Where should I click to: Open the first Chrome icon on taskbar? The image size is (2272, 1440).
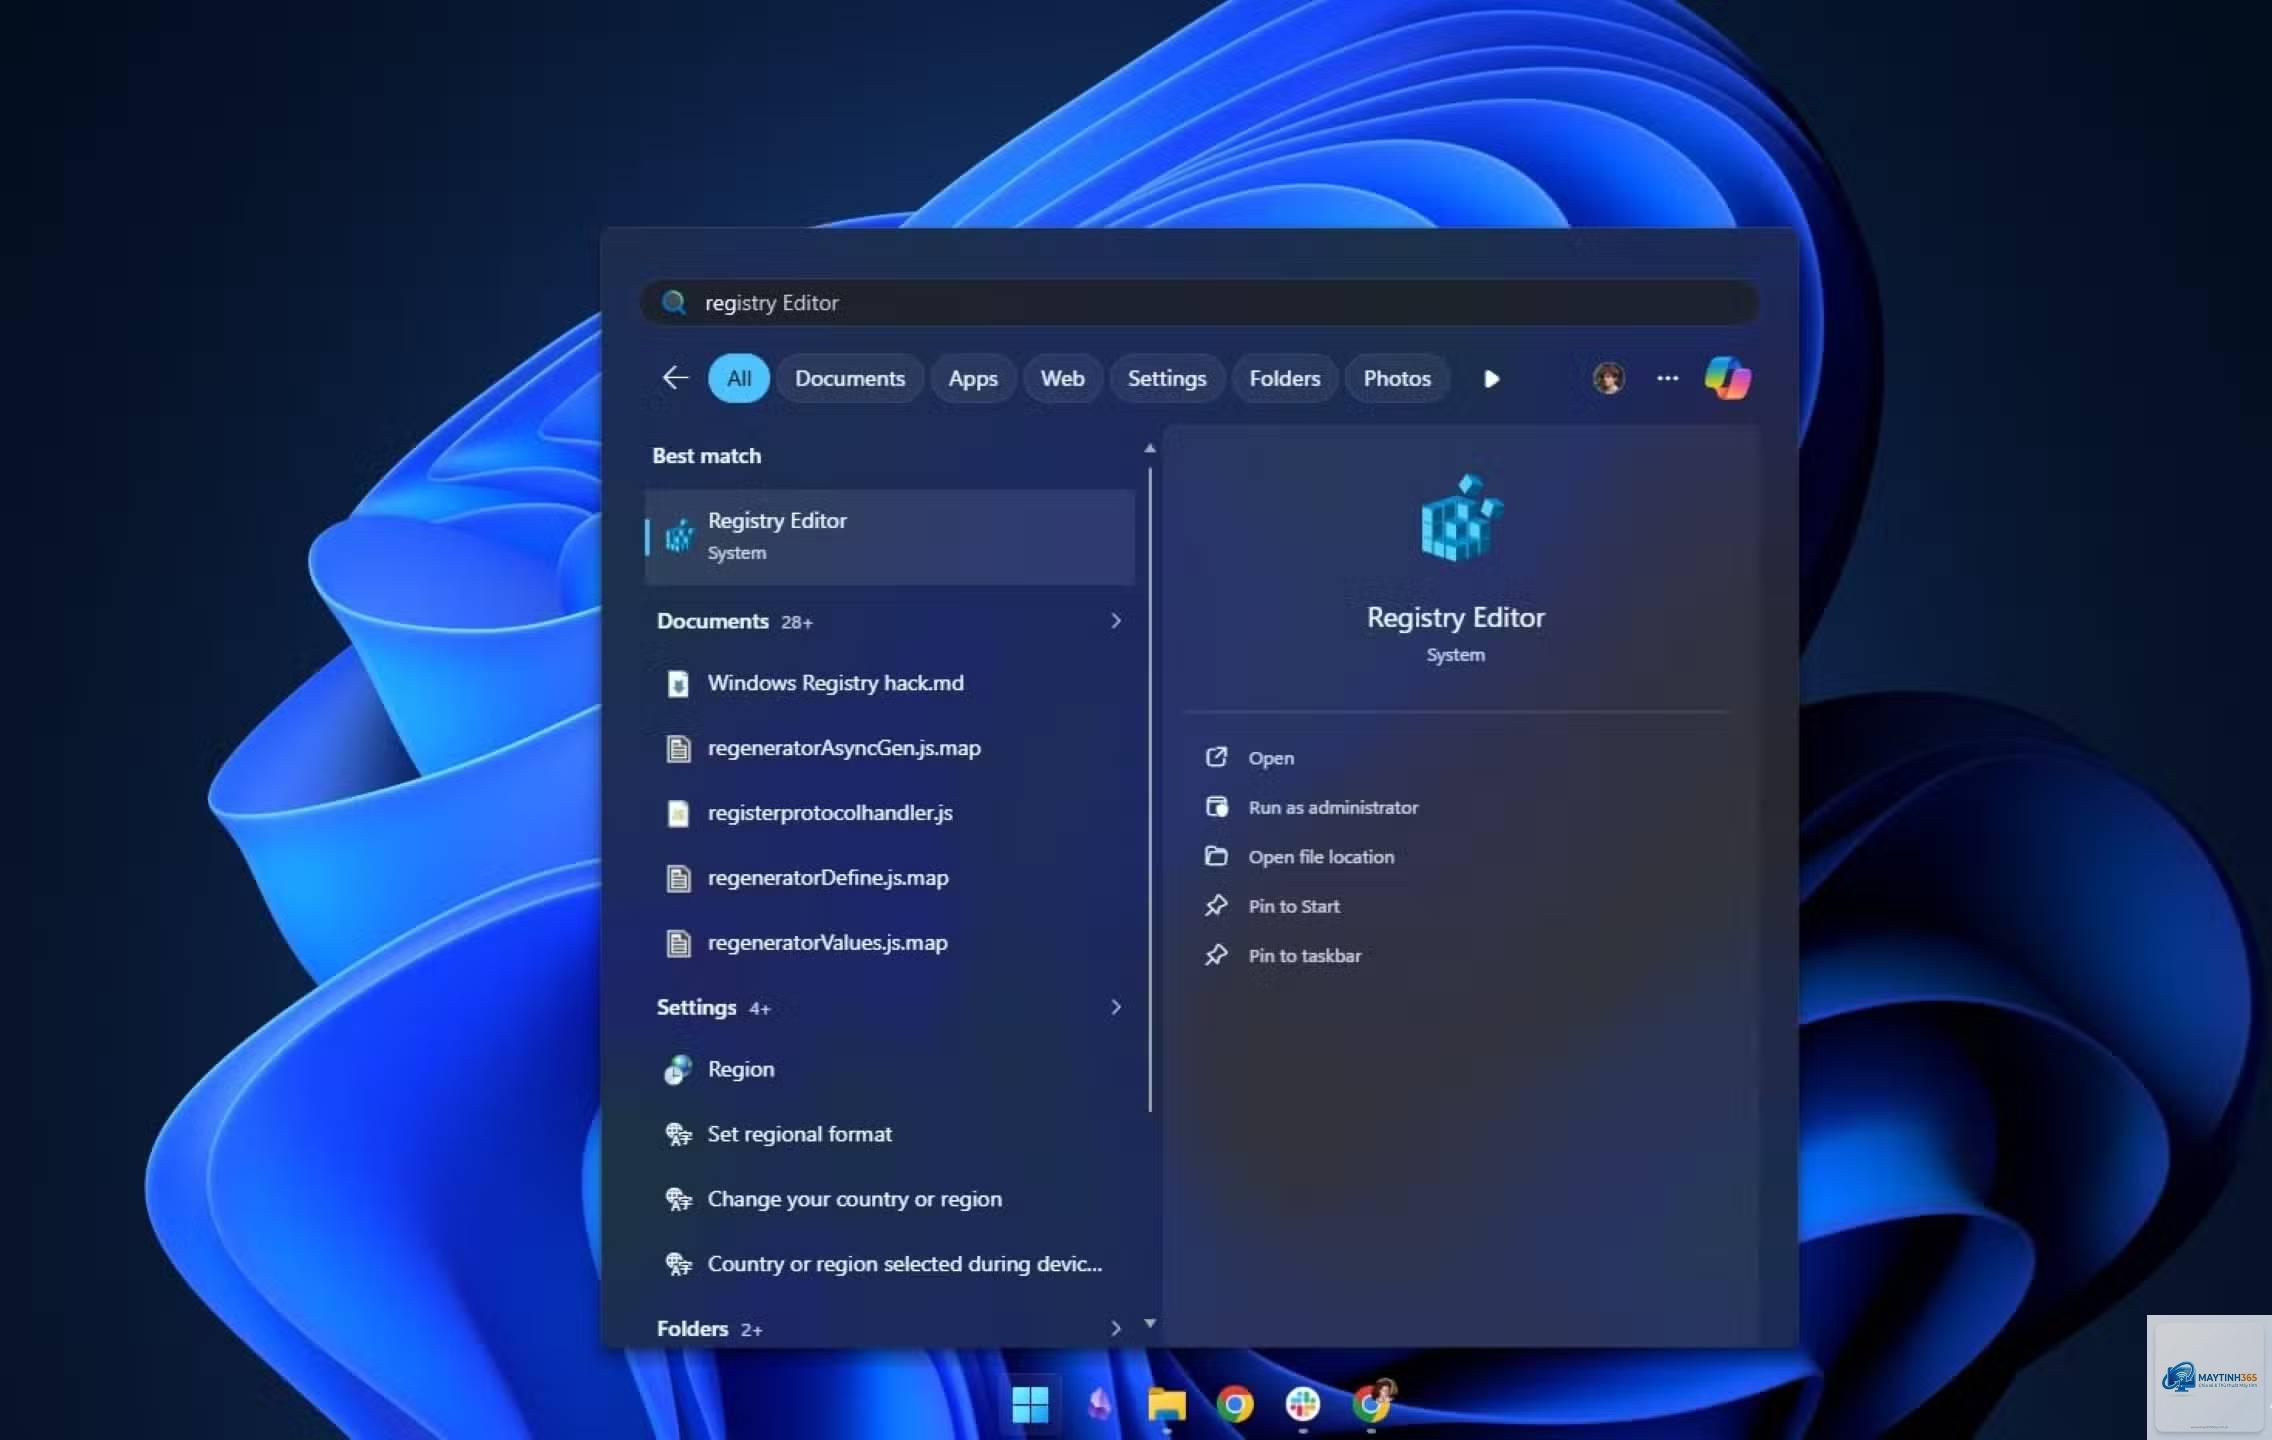[x=1235, y=1404]
